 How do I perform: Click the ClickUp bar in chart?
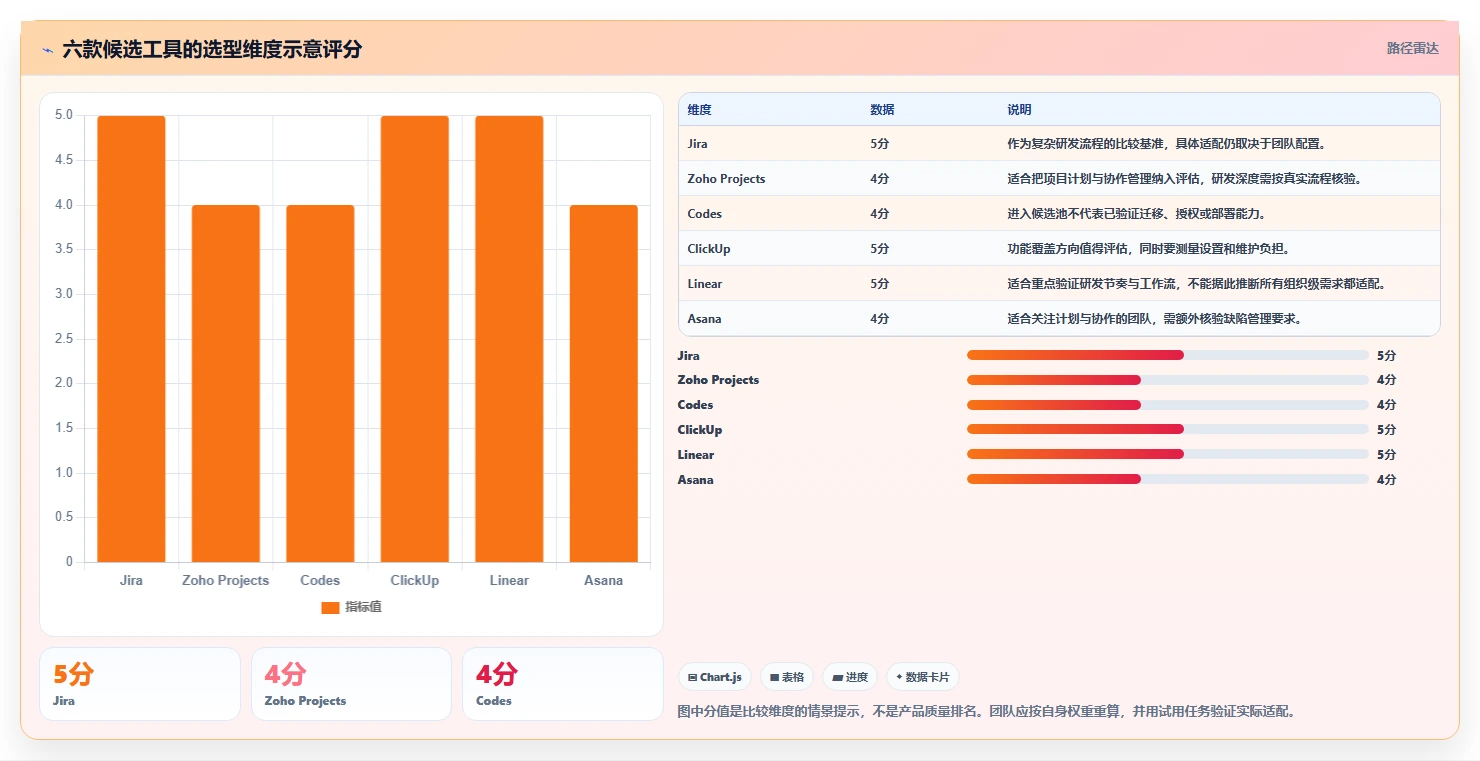[415, 339]
